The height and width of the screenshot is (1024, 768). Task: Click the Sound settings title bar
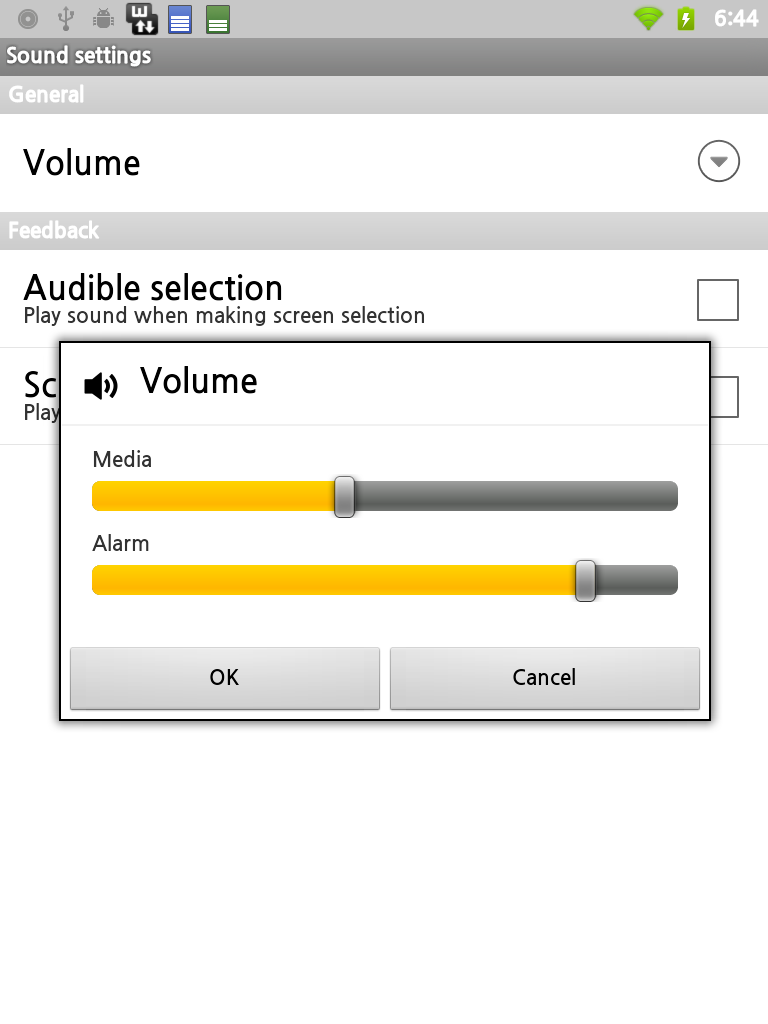[384, 56]
